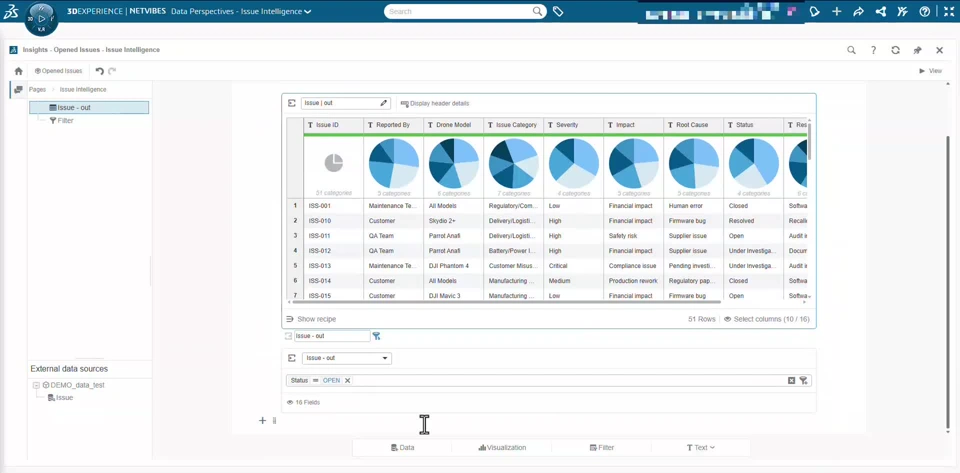
Task: Collapse the DEMO_data_test tree node
Action: coord(36,385)
